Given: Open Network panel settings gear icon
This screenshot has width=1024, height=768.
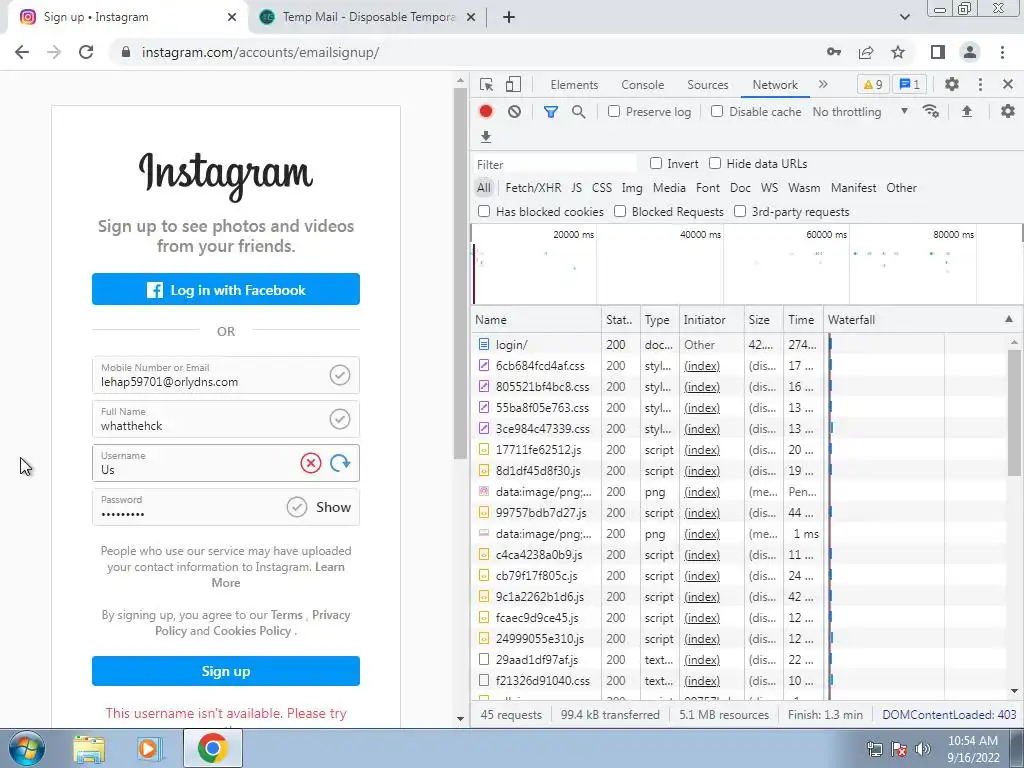Looking at the screenshot, I should click(x=1008, y=112).
